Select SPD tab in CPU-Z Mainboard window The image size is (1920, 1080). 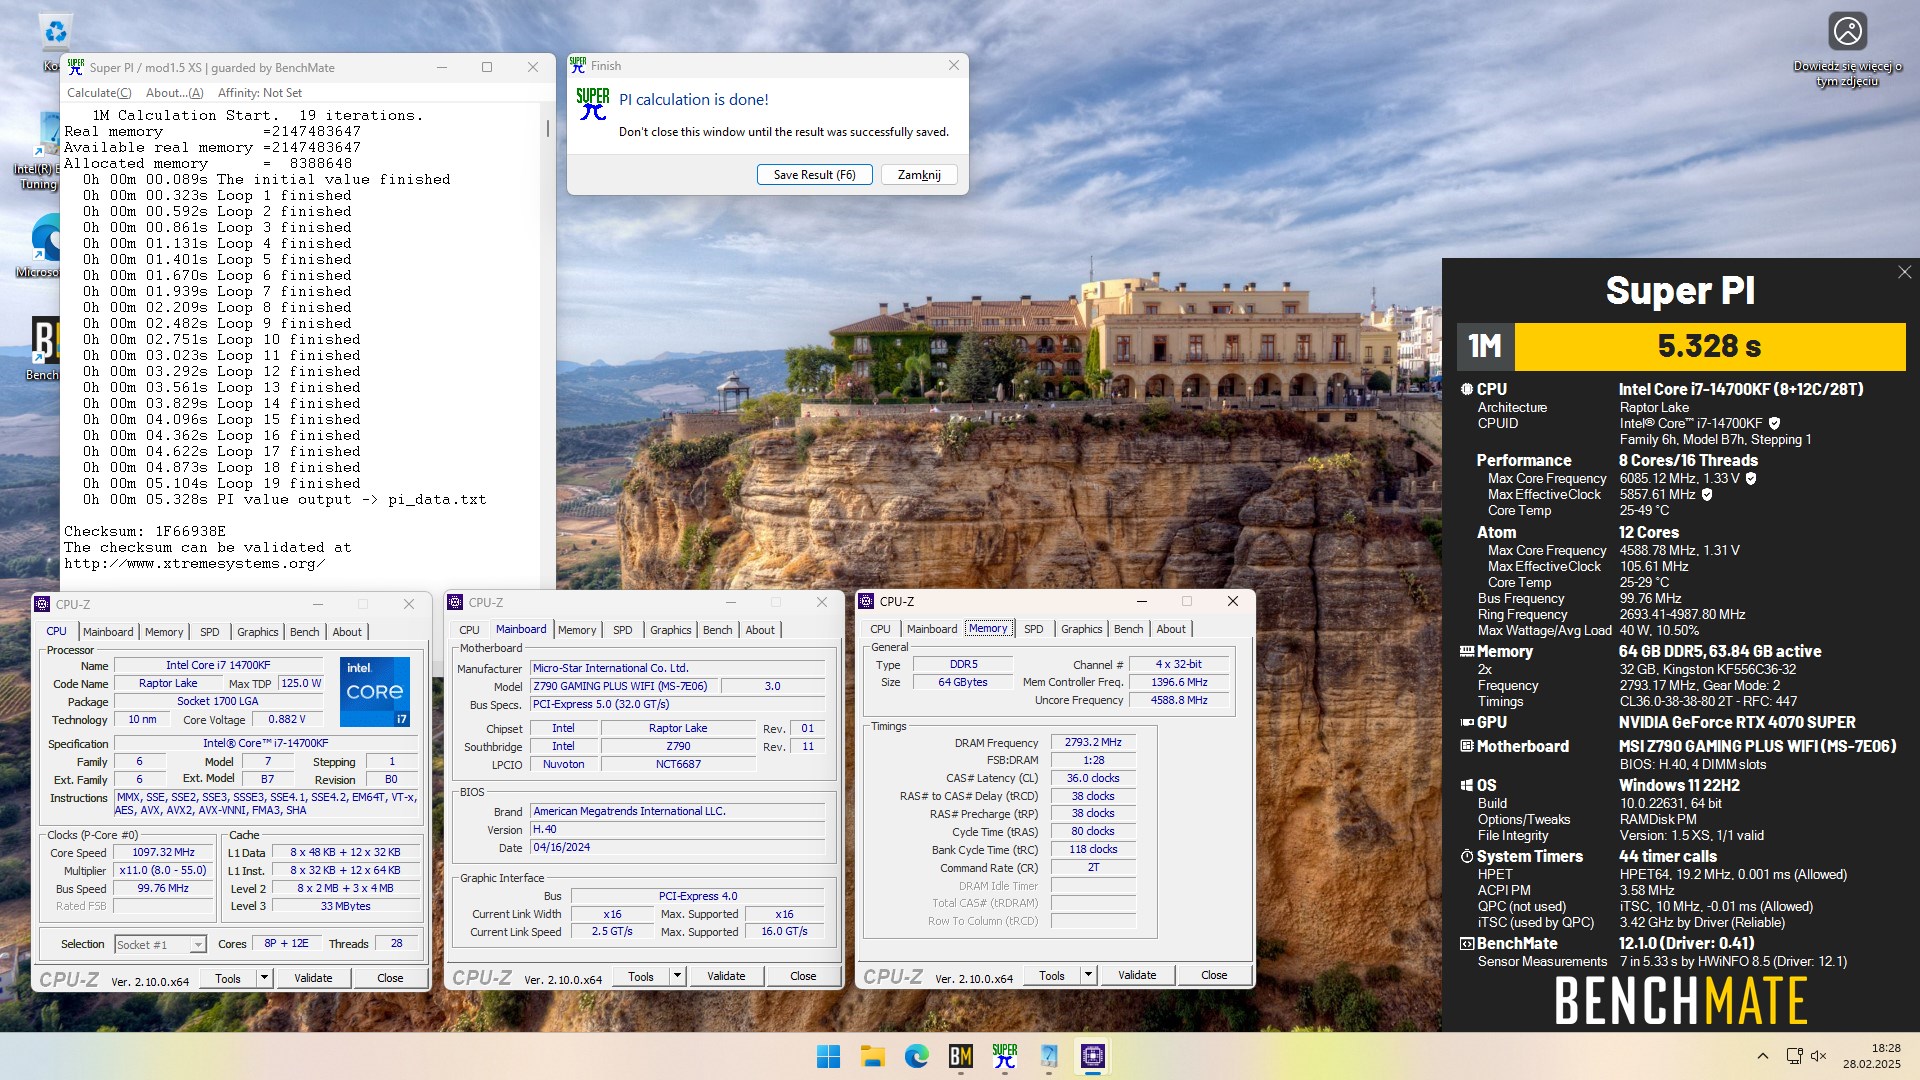tap(622, 630)
